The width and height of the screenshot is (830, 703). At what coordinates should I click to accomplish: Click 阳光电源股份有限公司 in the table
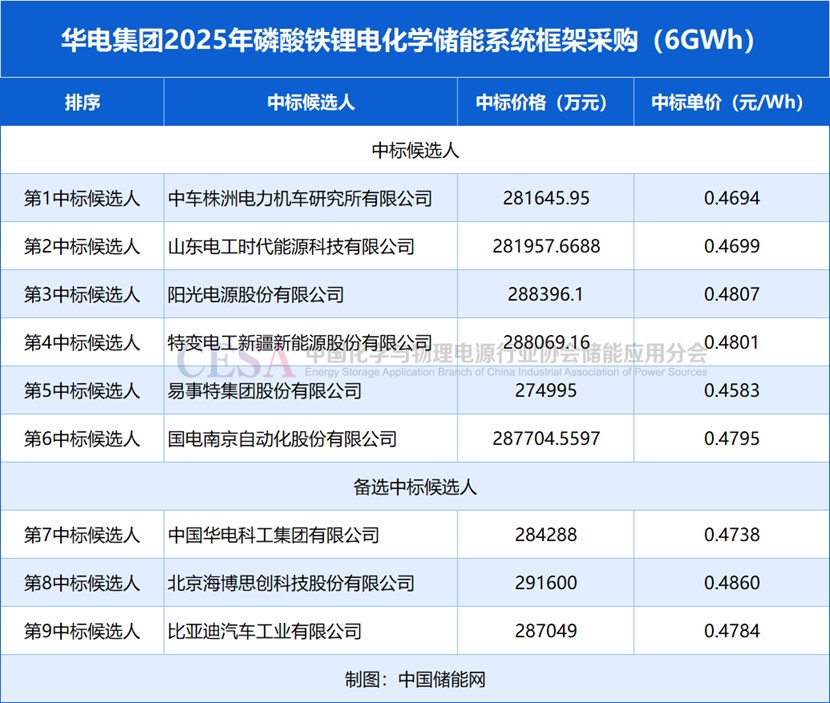255,294
